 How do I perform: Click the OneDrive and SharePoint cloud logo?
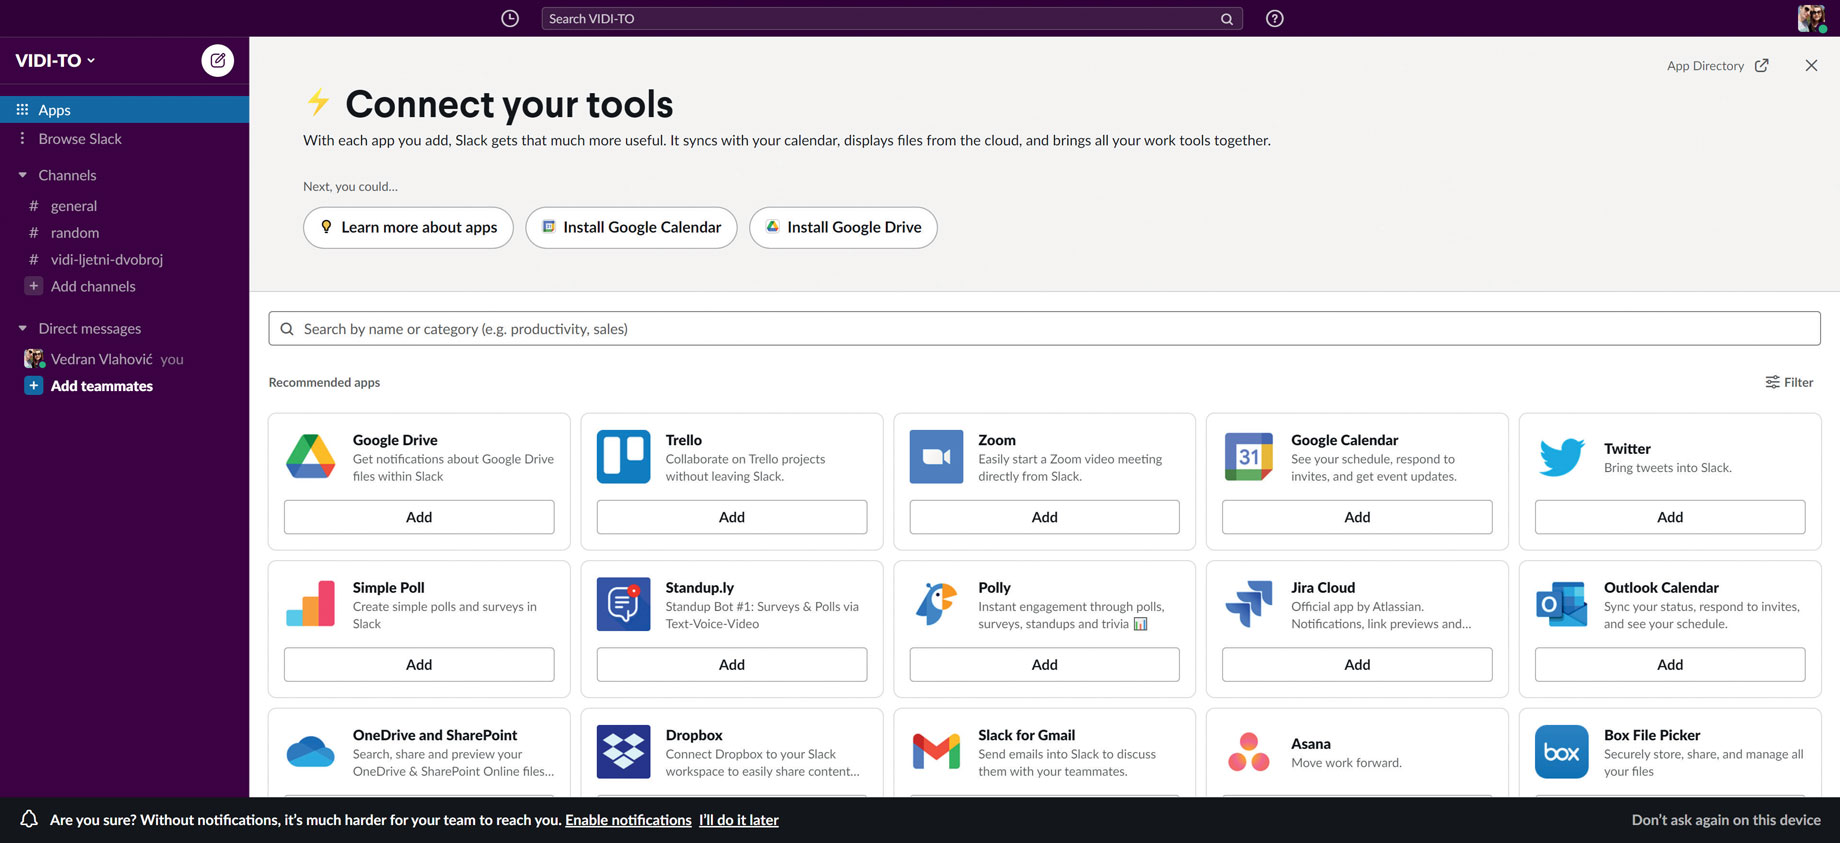pyautogui.click(x=311, y=752)
